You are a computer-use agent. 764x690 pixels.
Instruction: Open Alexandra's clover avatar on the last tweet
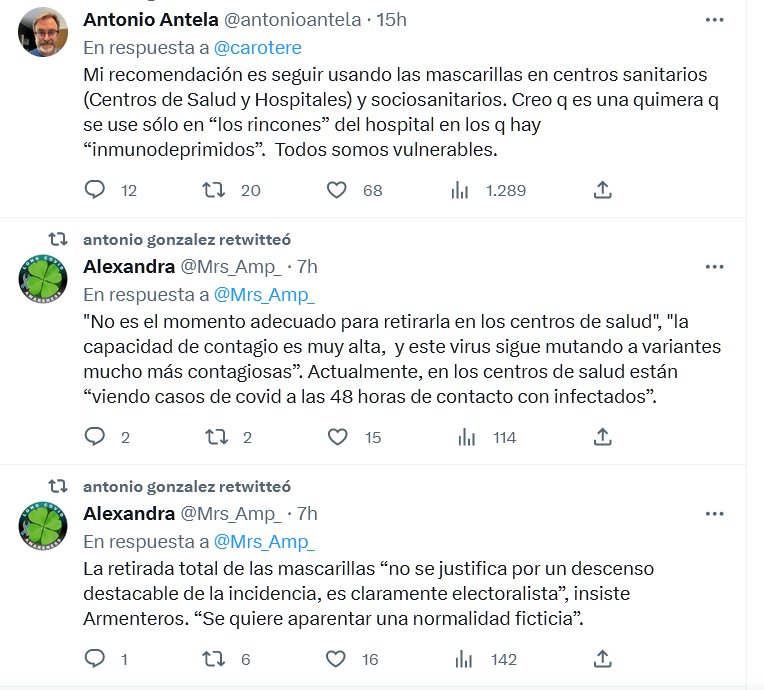tap(44, 527)
